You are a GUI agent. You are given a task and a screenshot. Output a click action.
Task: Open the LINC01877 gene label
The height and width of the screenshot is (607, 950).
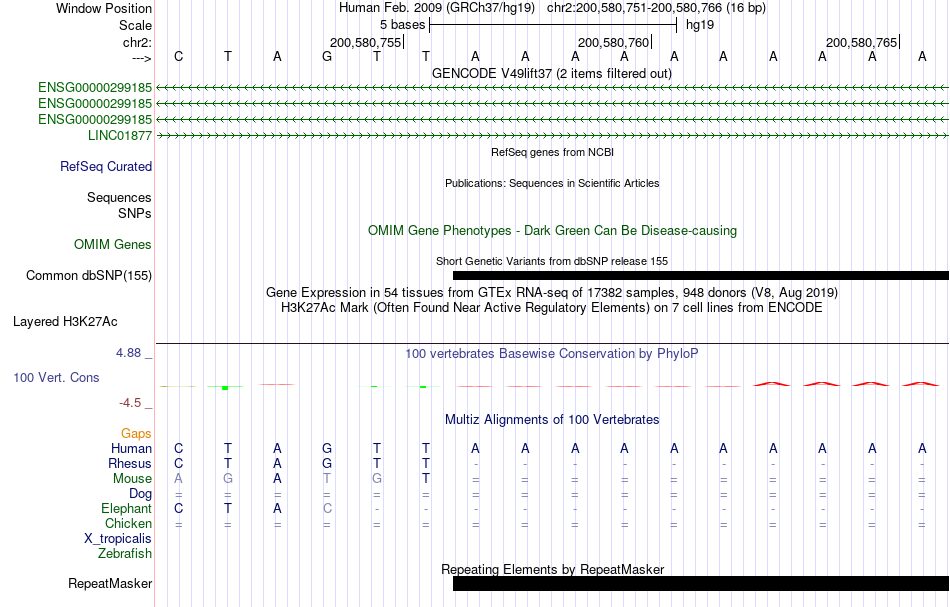point(120,136)
